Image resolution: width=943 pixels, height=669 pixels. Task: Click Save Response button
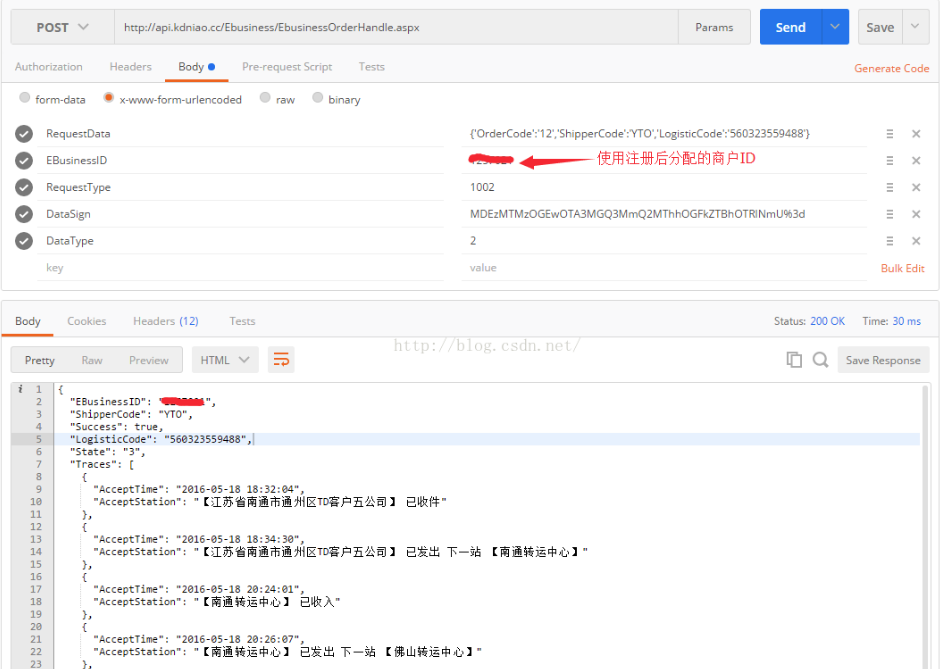tap(883, 360)
